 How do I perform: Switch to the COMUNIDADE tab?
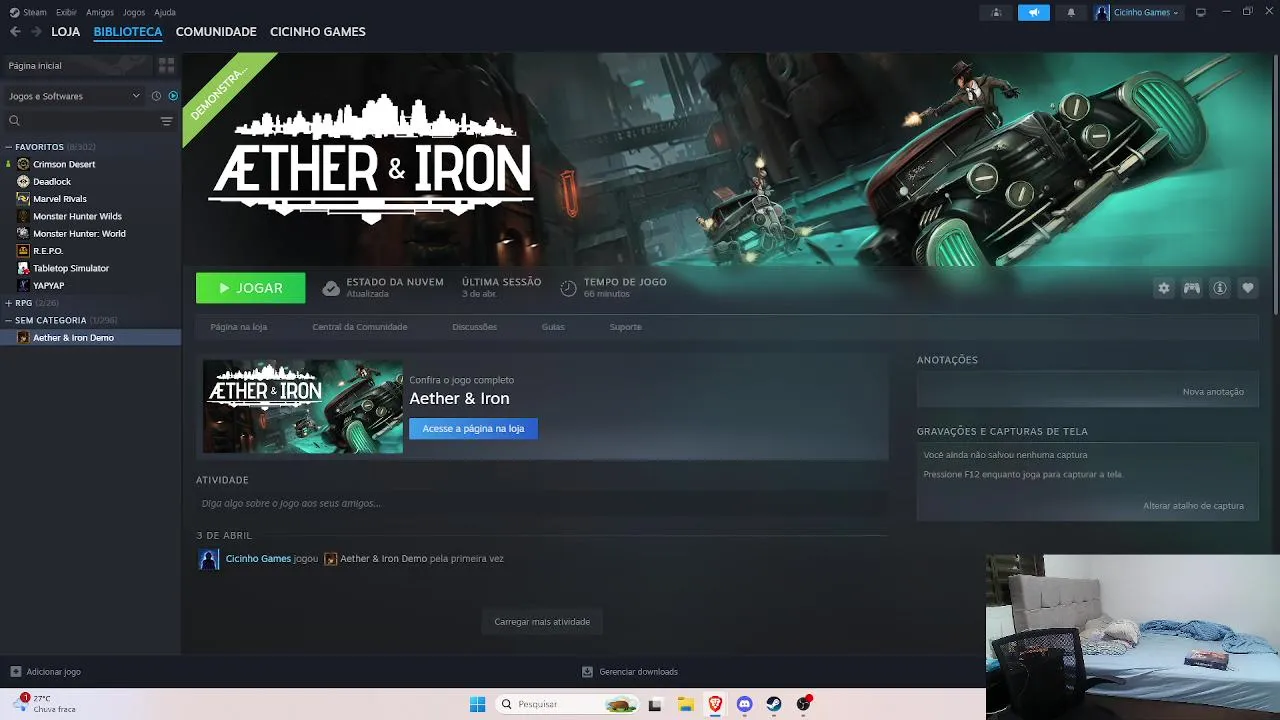(x=216, y=32)
